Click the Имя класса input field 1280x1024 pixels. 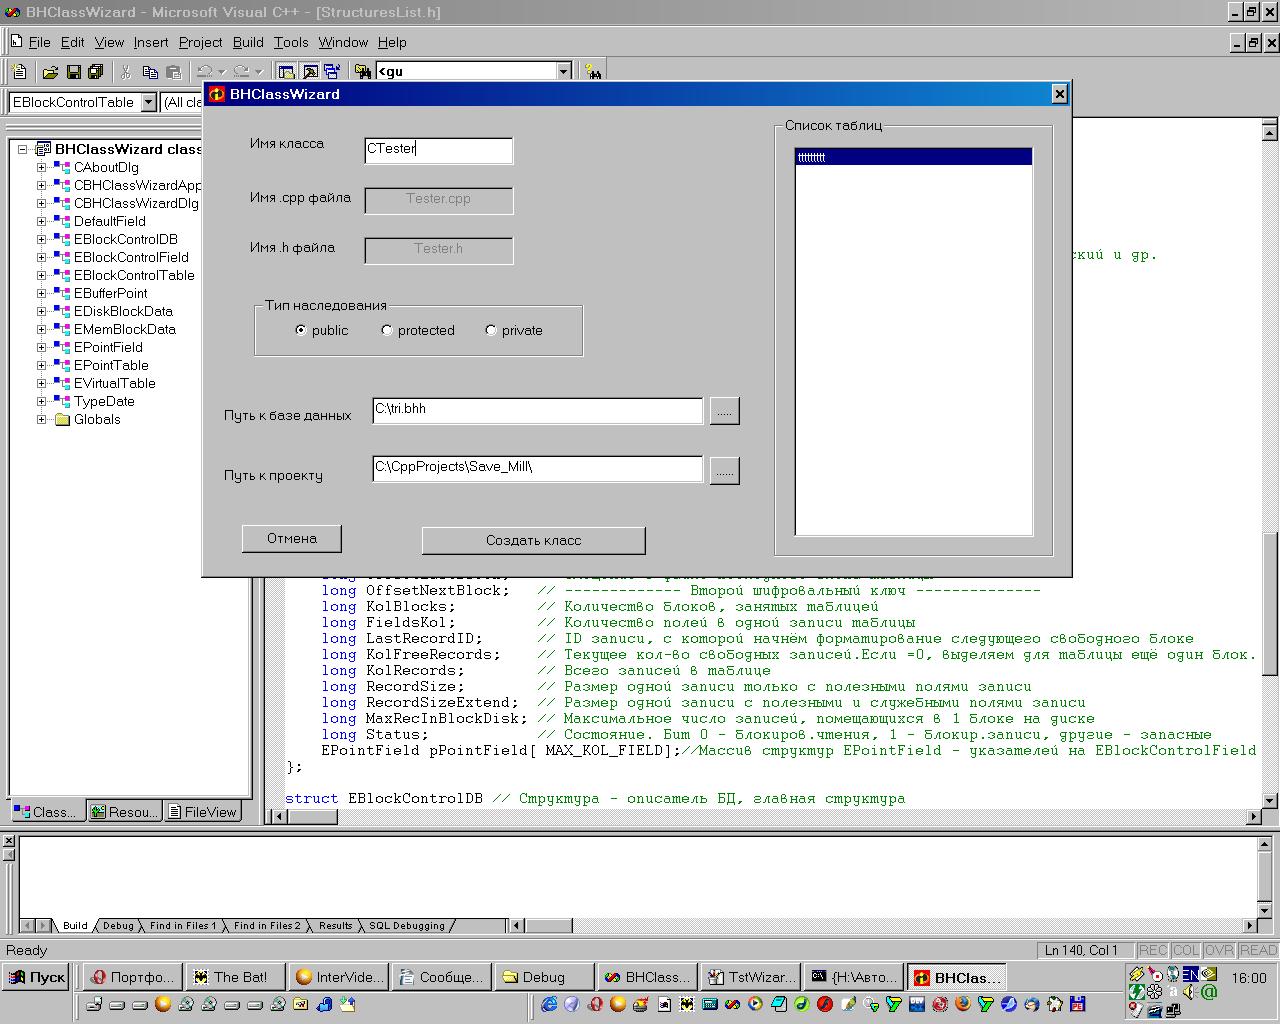[438, 150]
